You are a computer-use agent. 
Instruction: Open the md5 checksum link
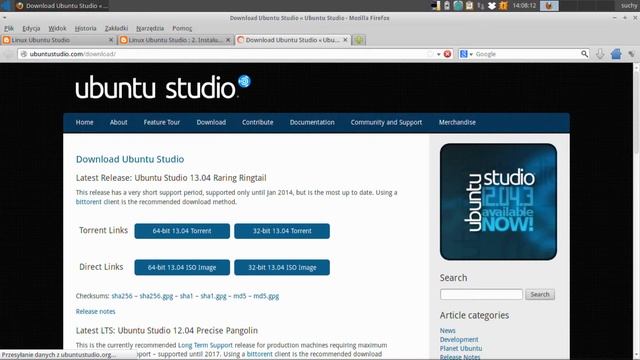coord(240,296)
